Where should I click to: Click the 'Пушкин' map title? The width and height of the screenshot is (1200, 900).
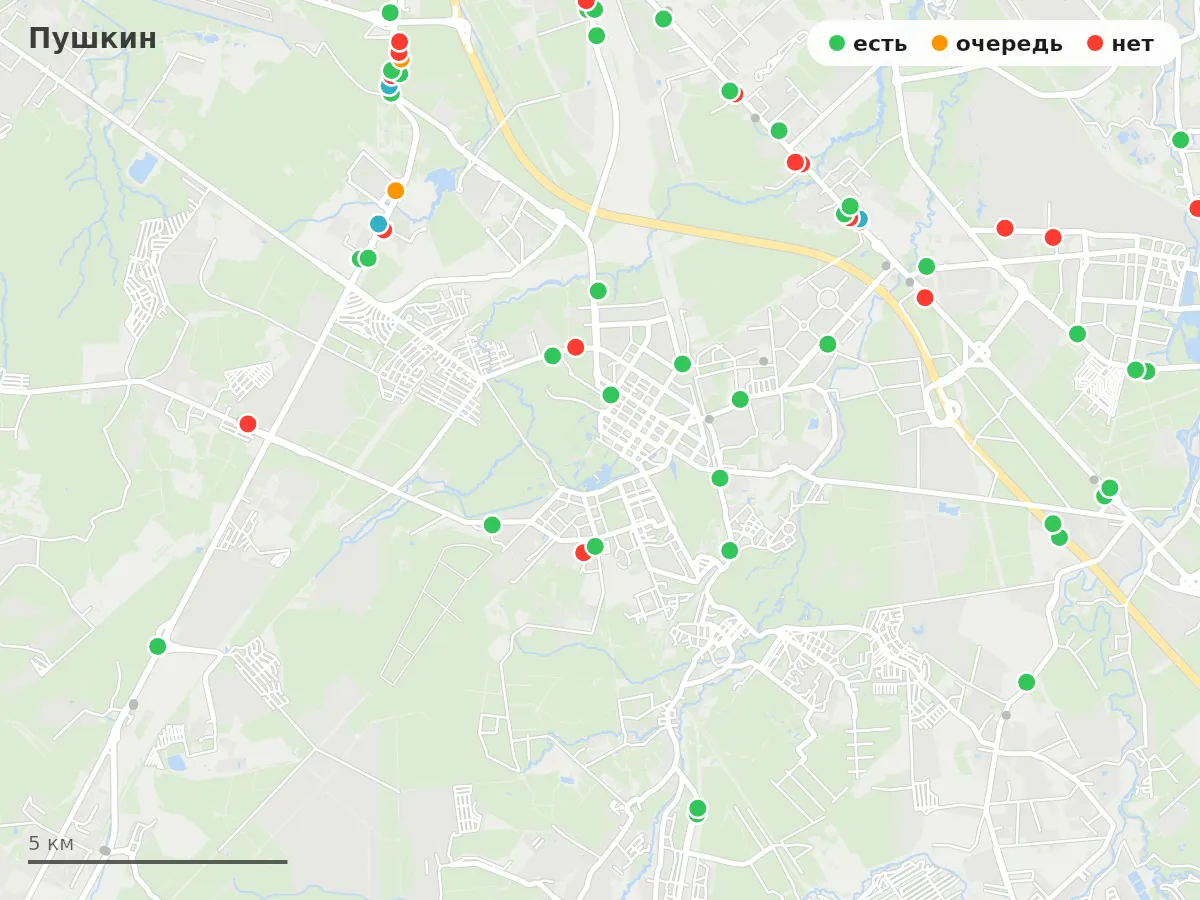(93, 39)
